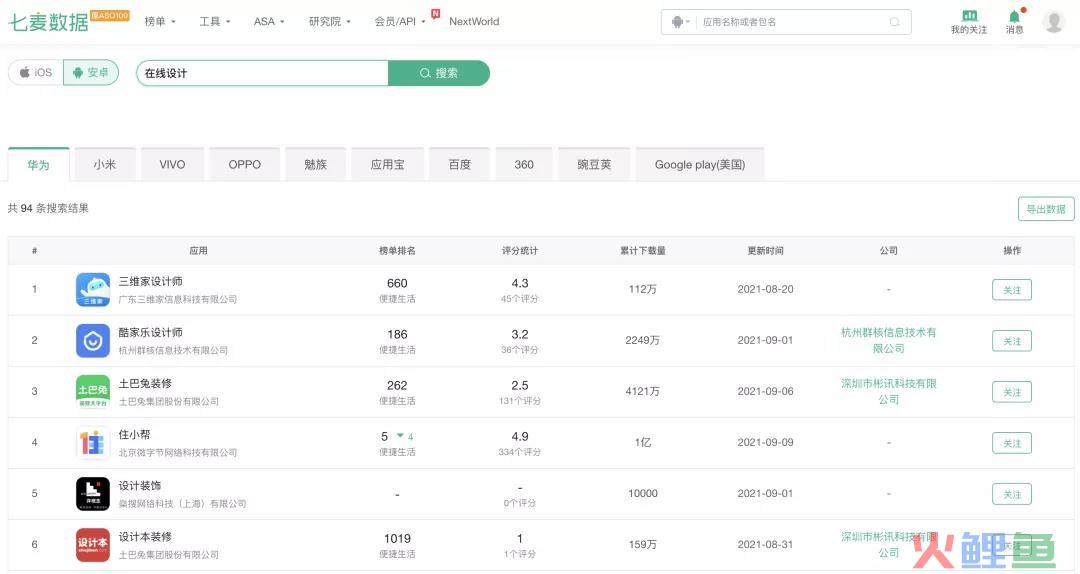Viewport: 1080px width, 574px height.
Task: Click the 共 94 条搜索结果 text
Action: pos(48,208)
